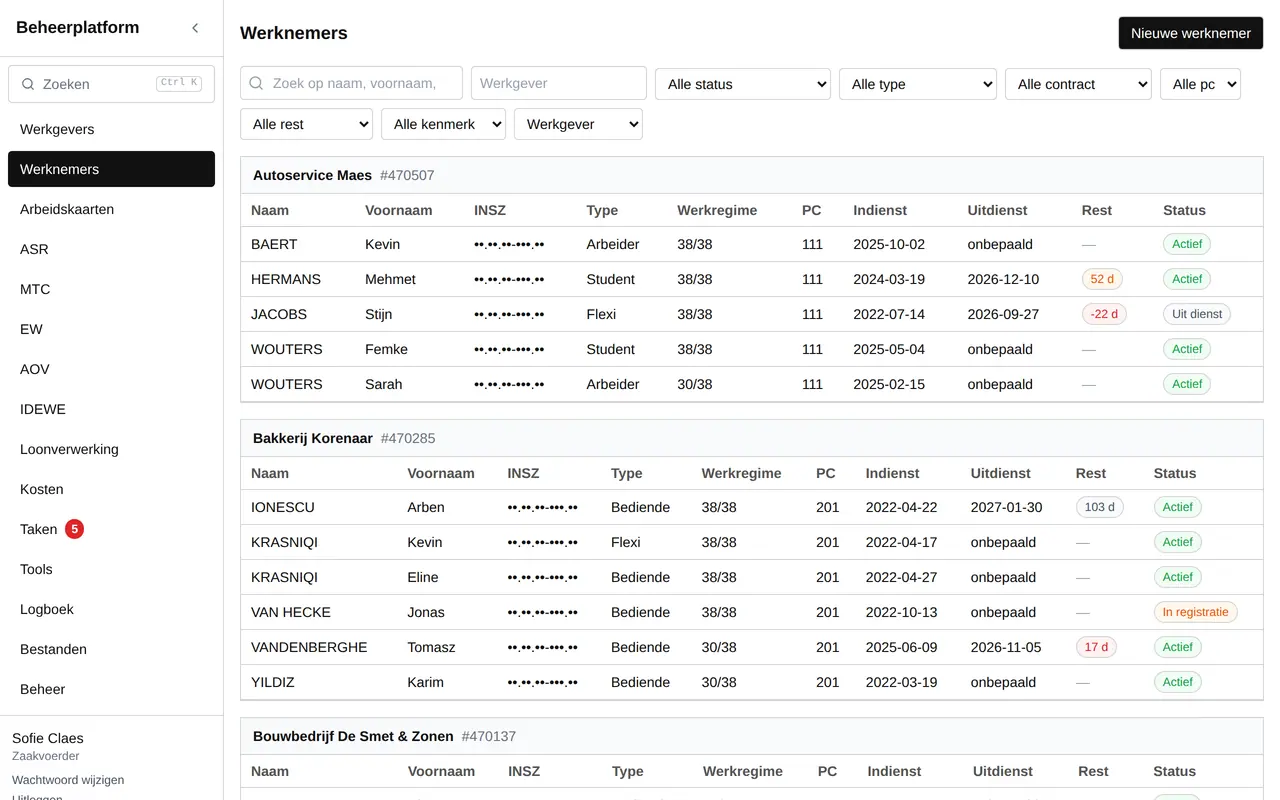Open Logboek in the sidebar

111,609
